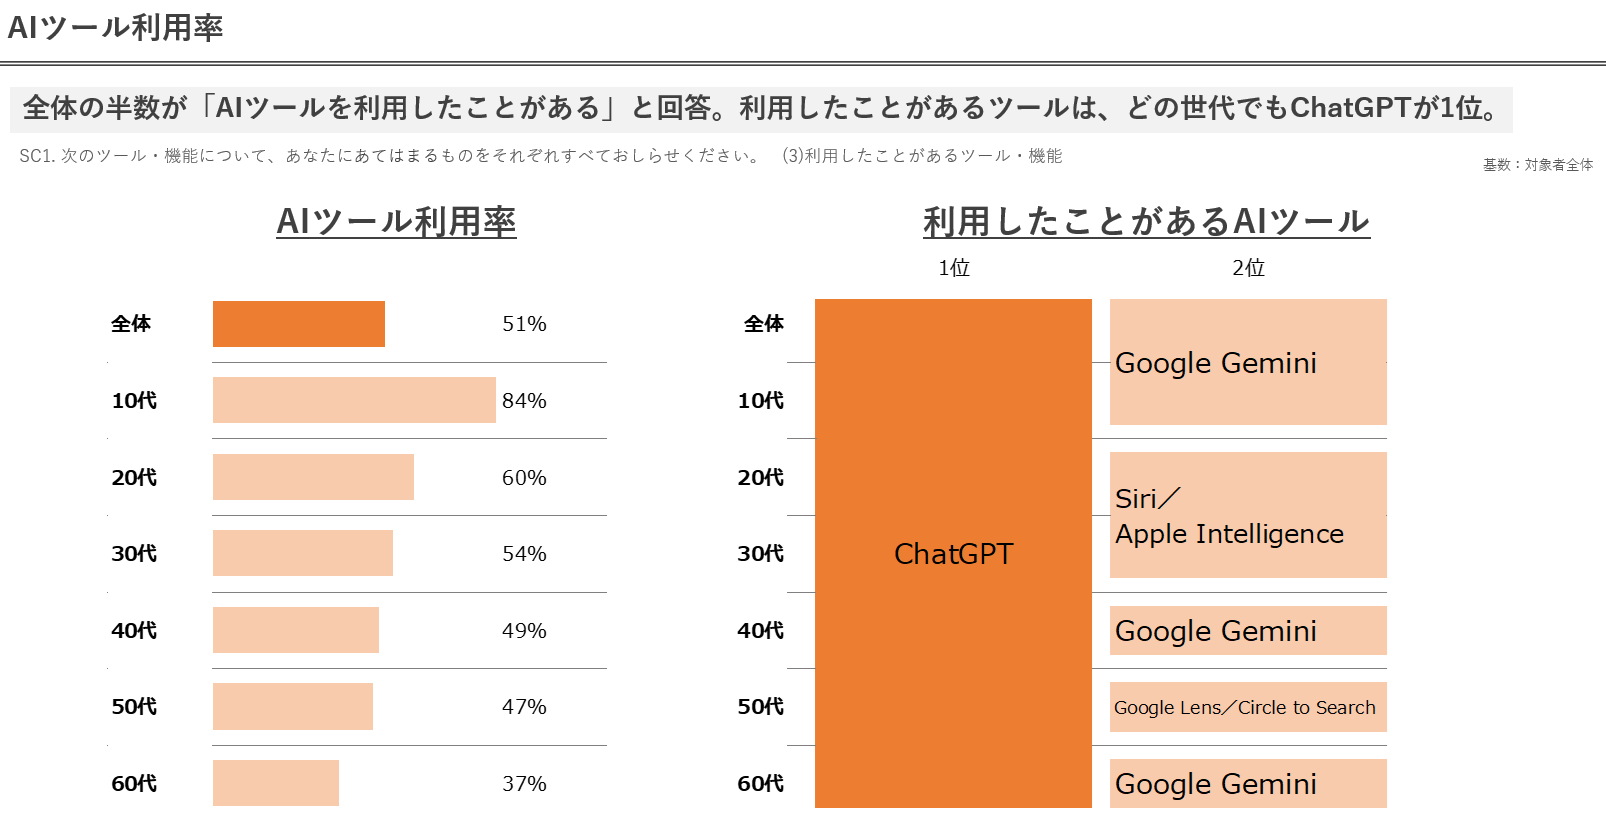The image size is (1606, 821).
Task: Click the 30代 bar at 54%
Action: (302, 553)
